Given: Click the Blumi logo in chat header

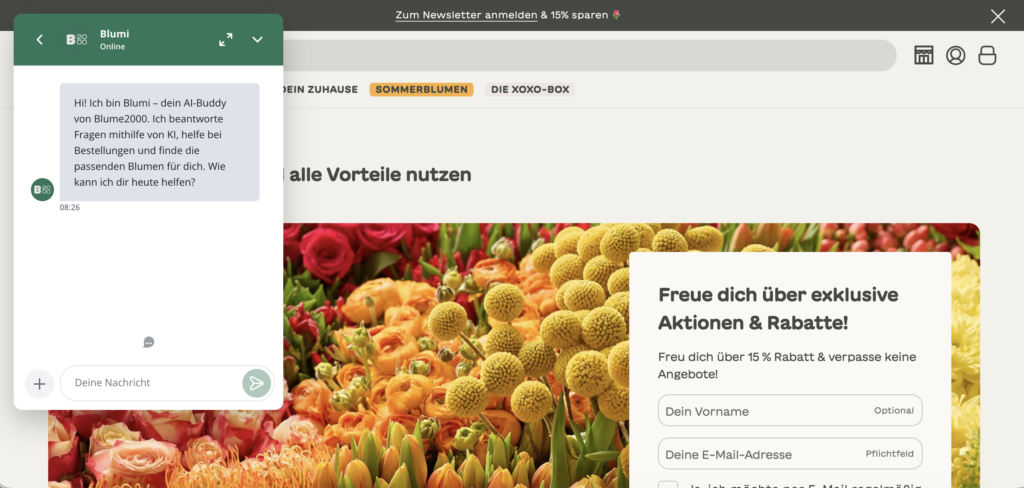Looking at the screenshot, I should (x=77, y=40).
